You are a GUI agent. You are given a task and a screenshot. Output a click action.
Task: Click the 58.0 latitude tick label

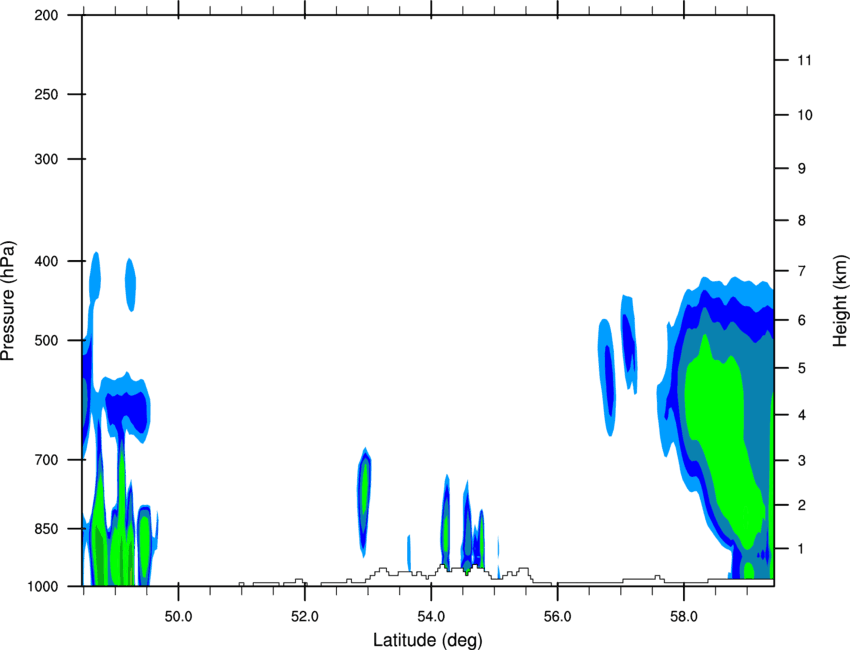coord(685,617)
